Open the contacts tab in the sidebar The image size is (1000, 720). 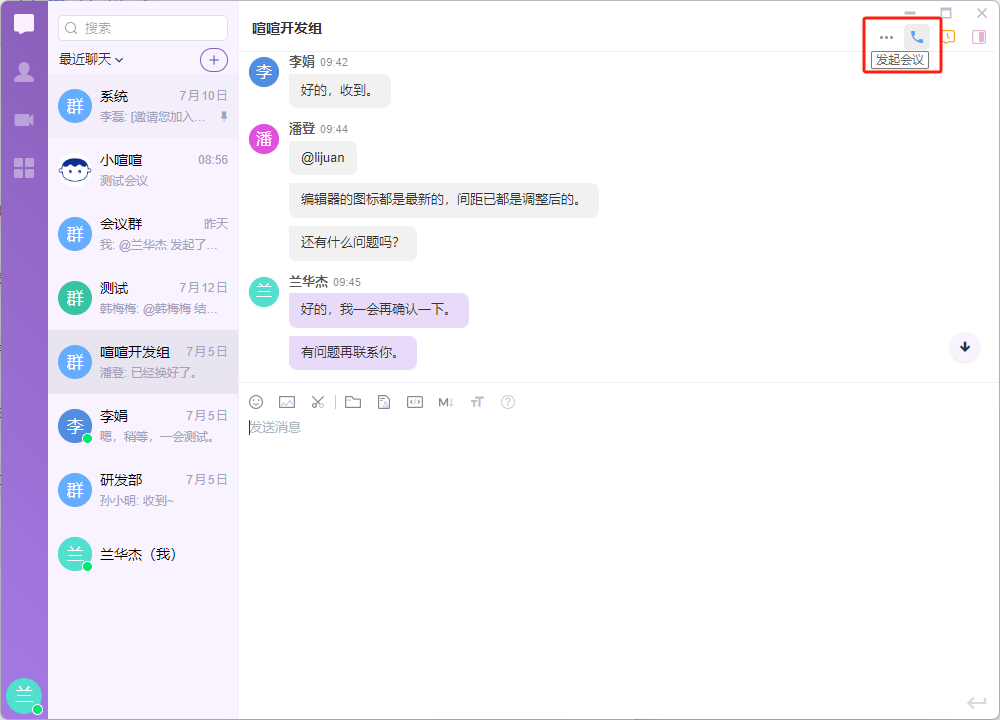click(24, 72)
